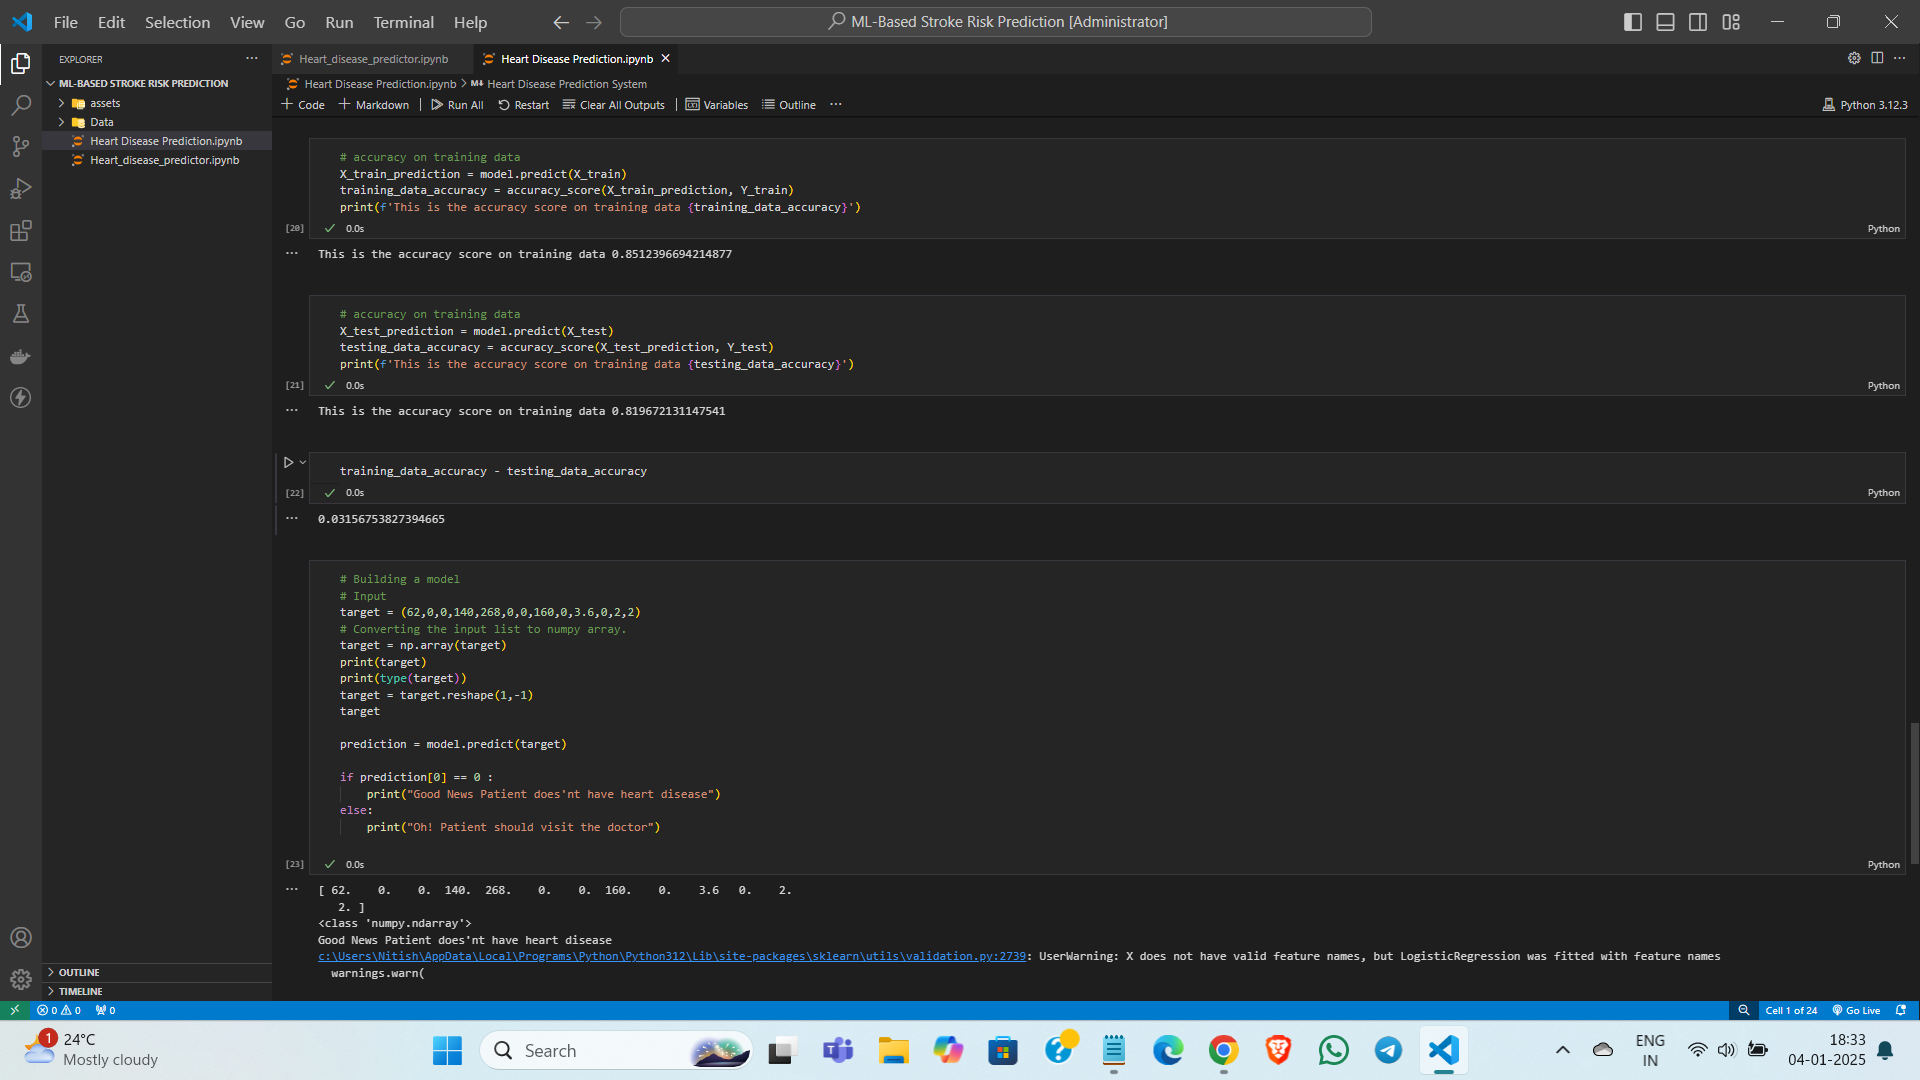Restart the notebook kernel
Viewport: 1920px width, 1080px height.
pos(523,105)
